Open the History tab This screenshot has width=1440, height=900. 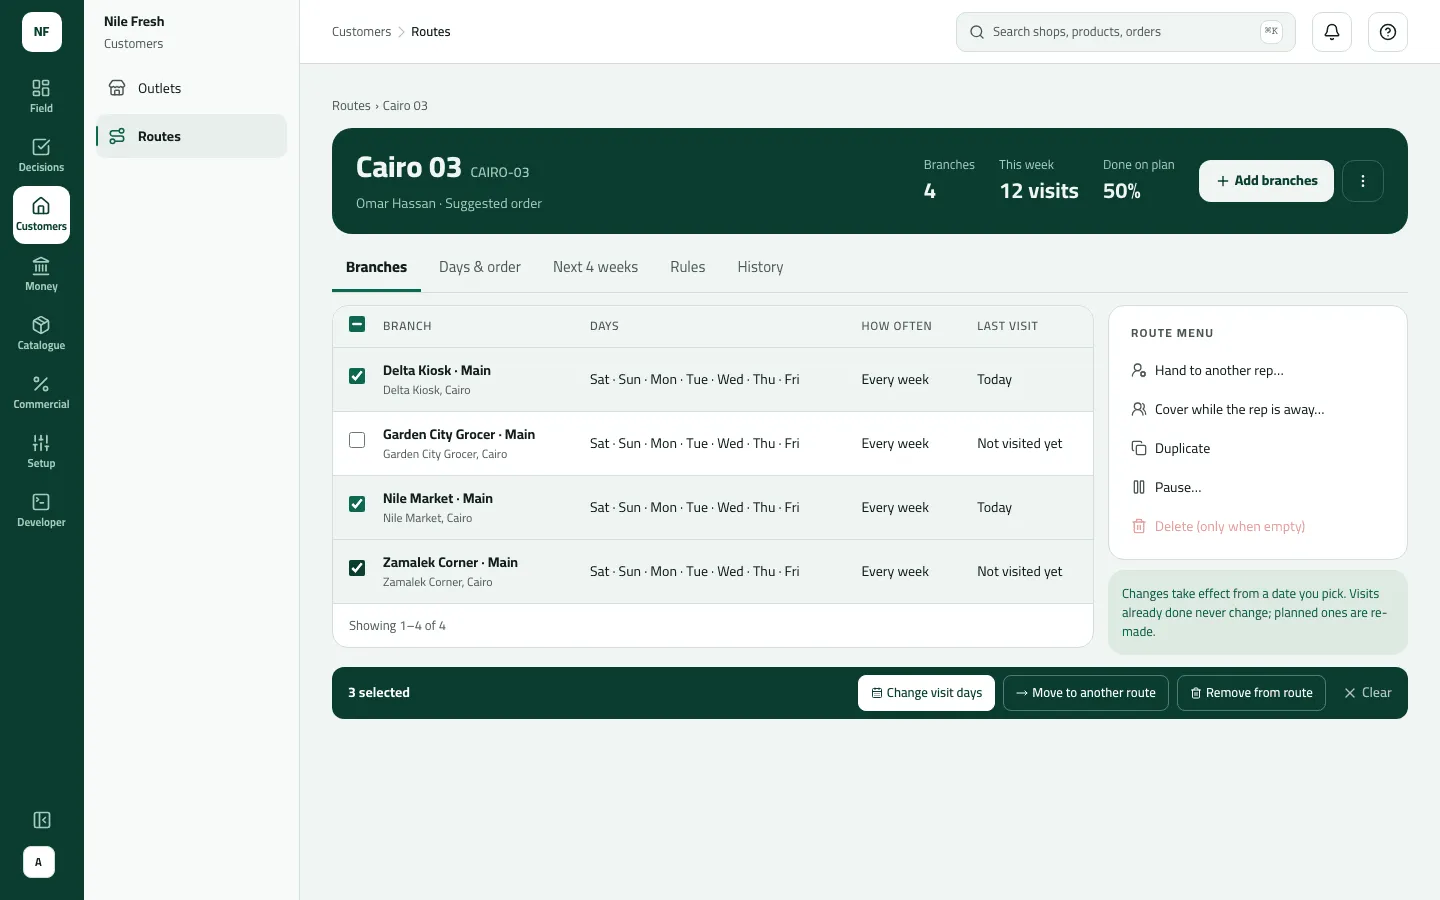tap(760, 267)
